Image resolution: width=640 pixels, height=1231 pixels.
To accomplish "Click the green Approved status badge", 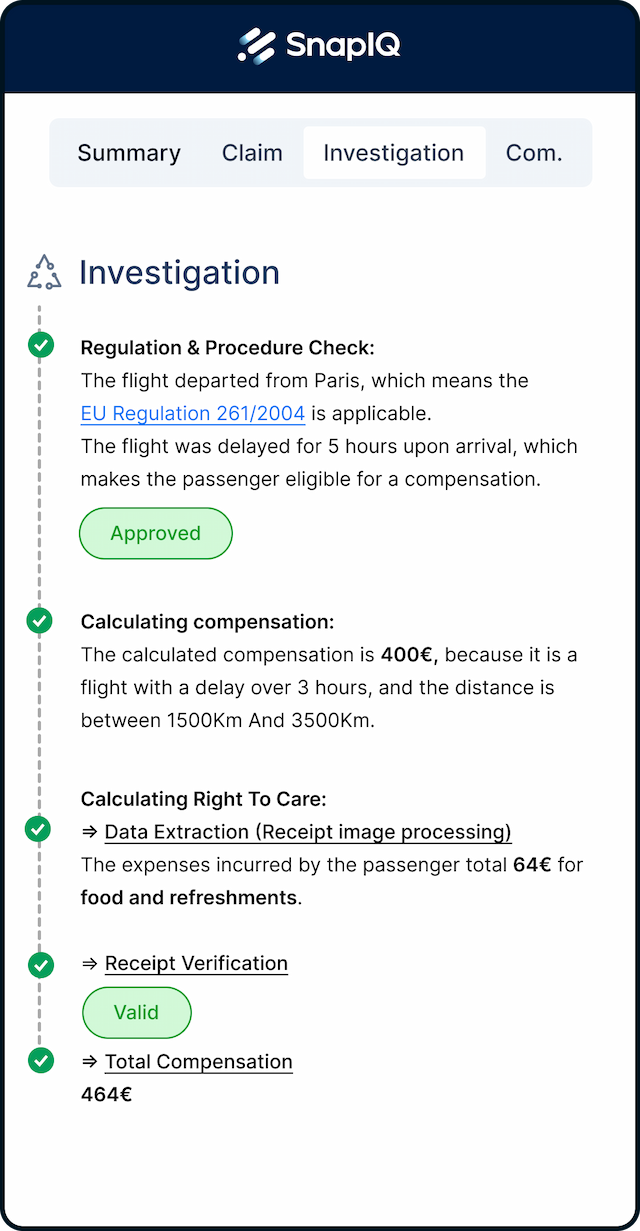I will 156,534.
